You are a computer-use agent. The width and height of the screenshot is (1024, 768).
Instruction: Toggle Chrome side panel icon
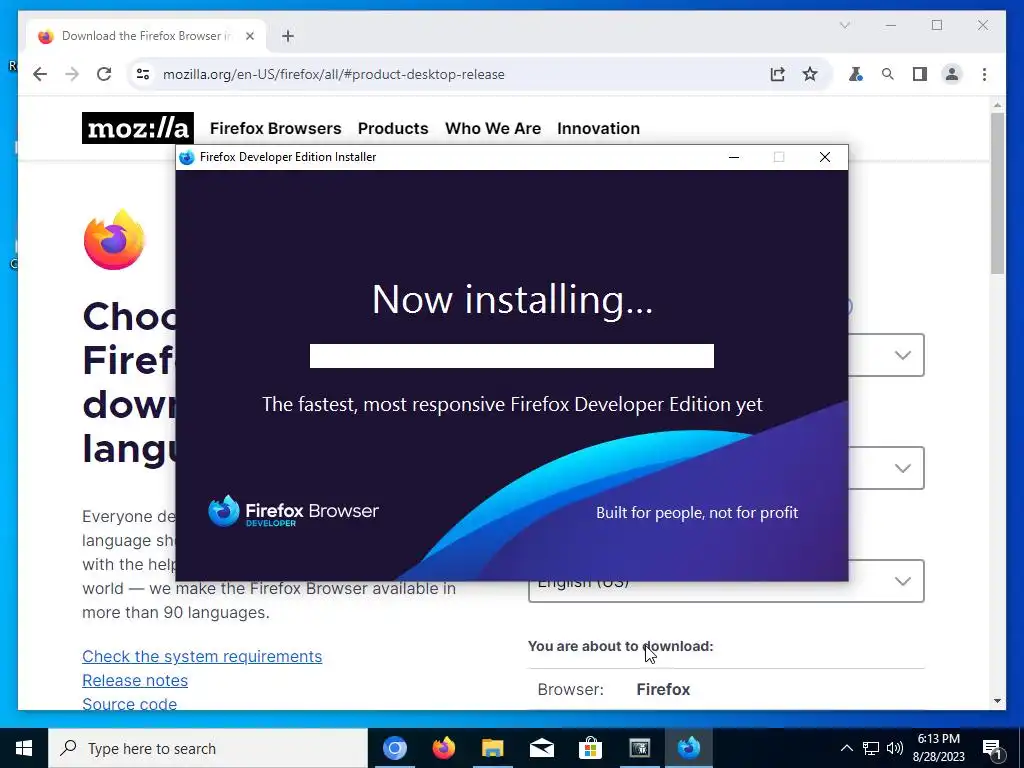pyautogui.click(x=920, y=74)
